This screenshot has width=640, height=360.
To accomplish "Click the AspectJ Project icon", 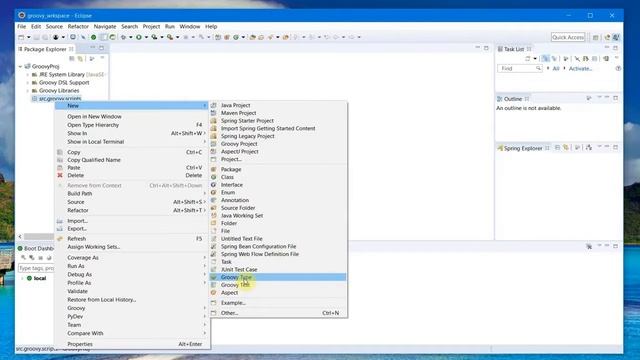I will (x=213, y=151).
